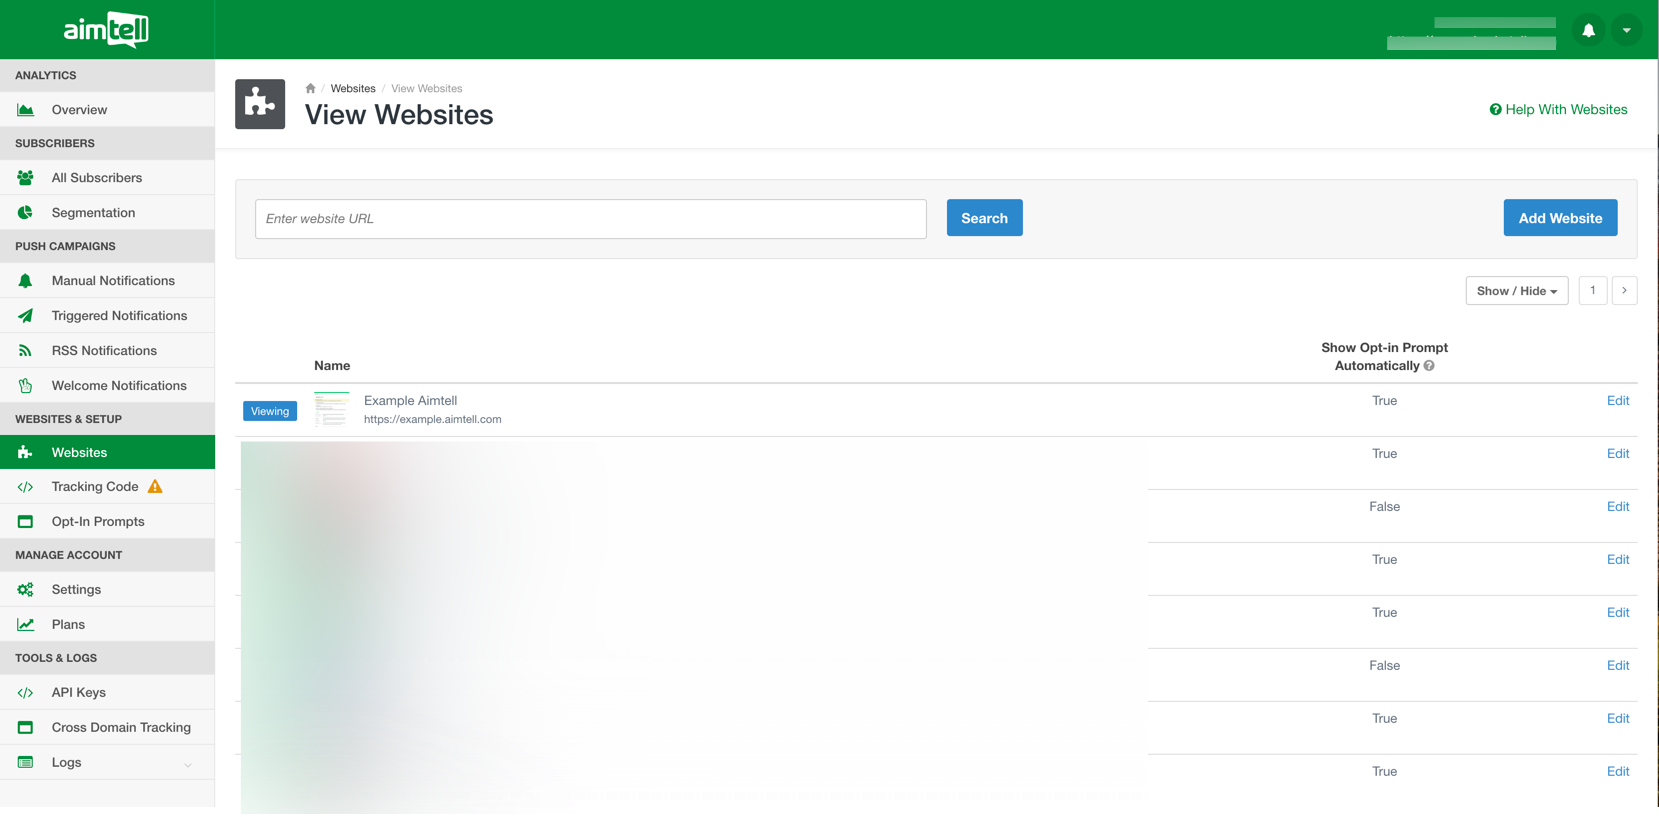Focus the Enter website URL field
The image size is (1659, 817).
(590, 219)
